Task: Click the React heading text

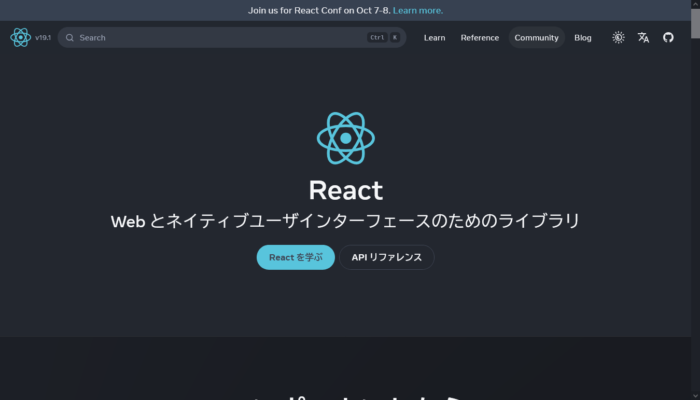Action: click(x=346, y=191)
